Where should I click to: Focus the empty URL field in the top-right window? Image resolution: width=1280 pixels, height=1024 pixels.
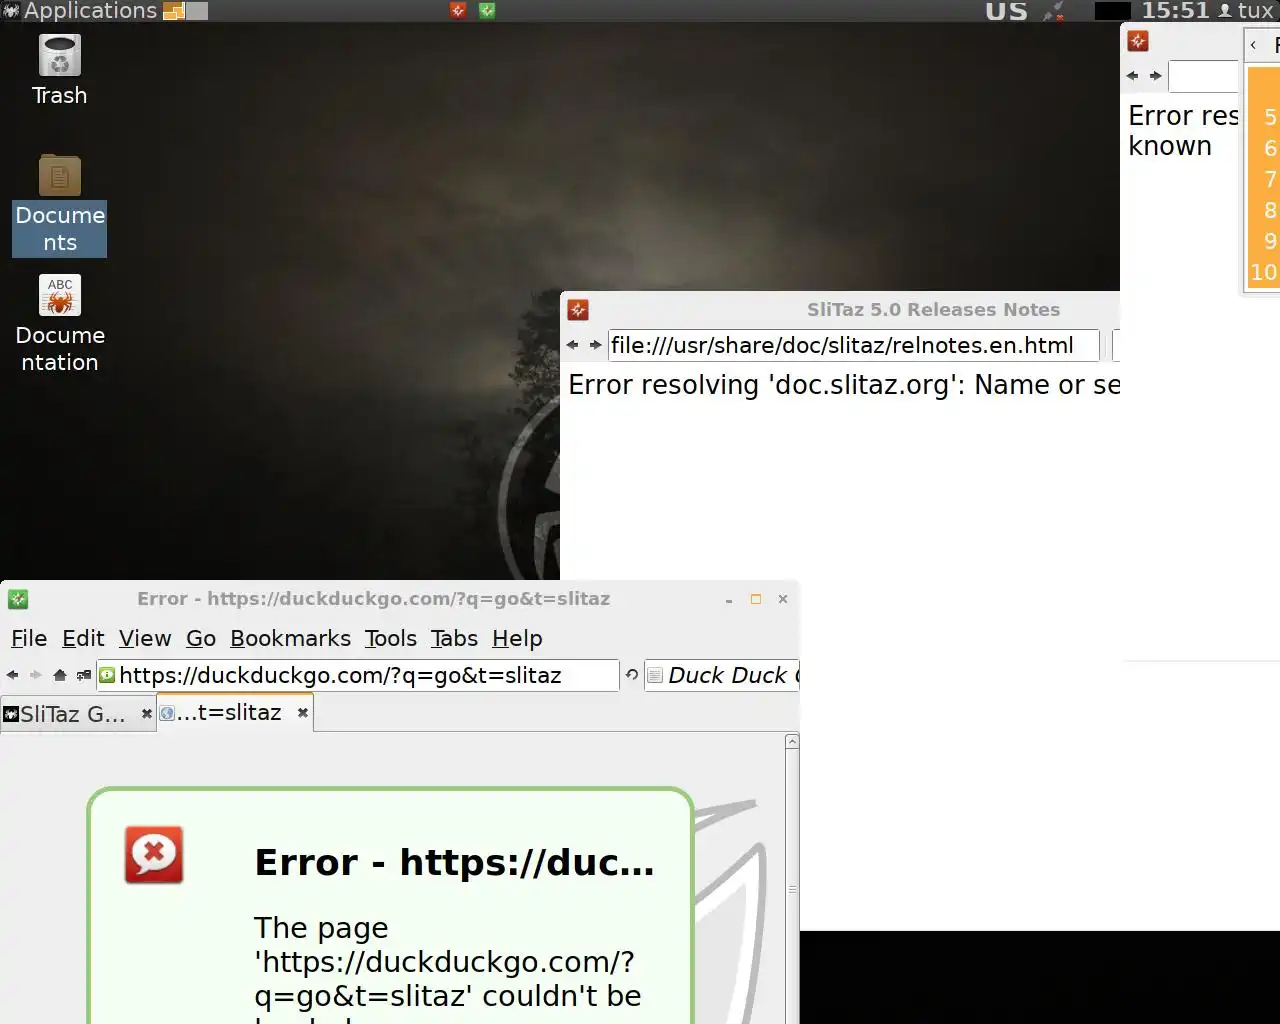click(1204, 76)
